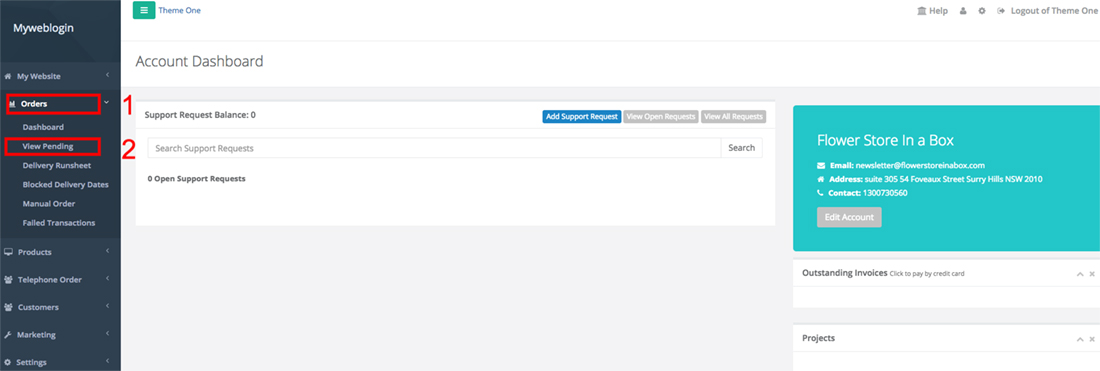Open the settings gear icon in header
The image size is (1100, 371).
(982, 11)
